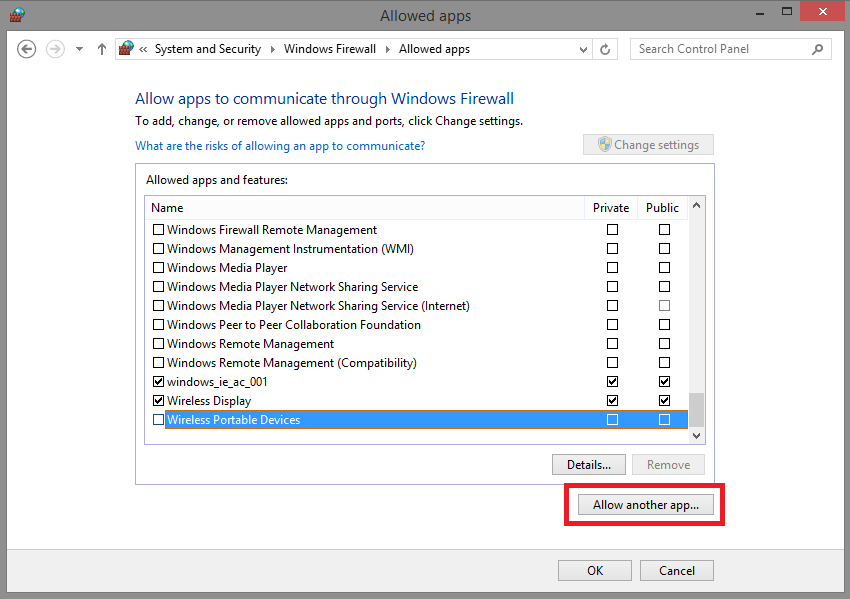This screenshot has width=850, height=599.
Task: Uncheck the Wireless Display name checkbox
Action: pyautogui.click(x=158, y=401)
